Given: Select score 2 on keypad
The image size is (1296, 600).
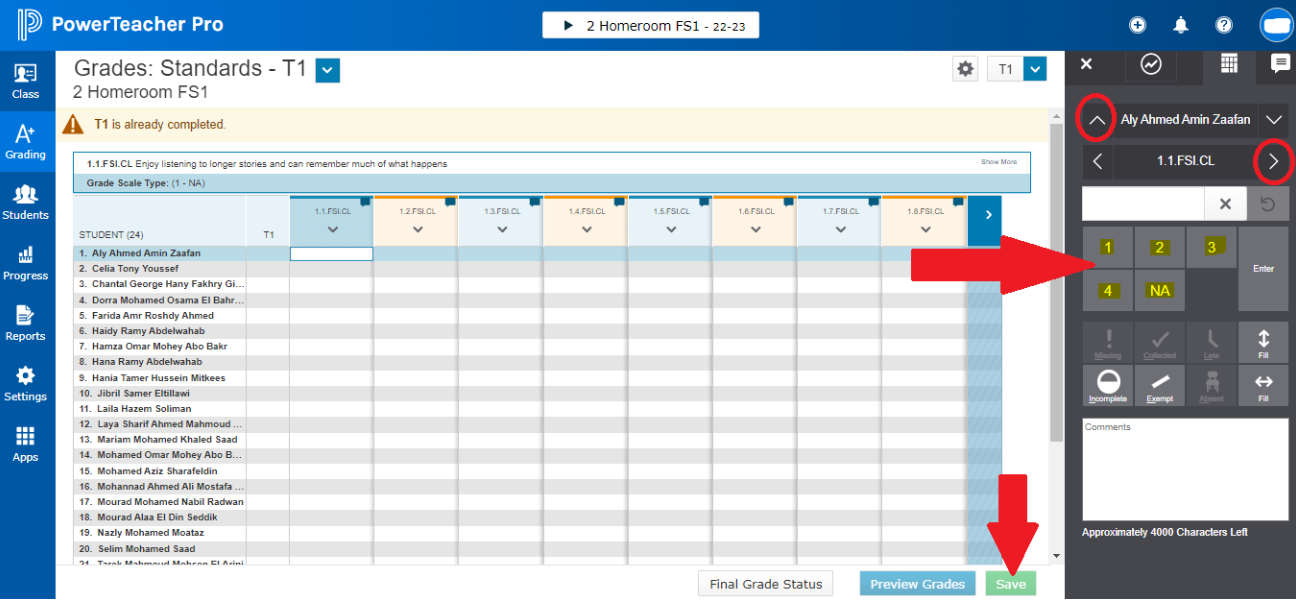Looking at the screenshot, I should pos(1159,247).
